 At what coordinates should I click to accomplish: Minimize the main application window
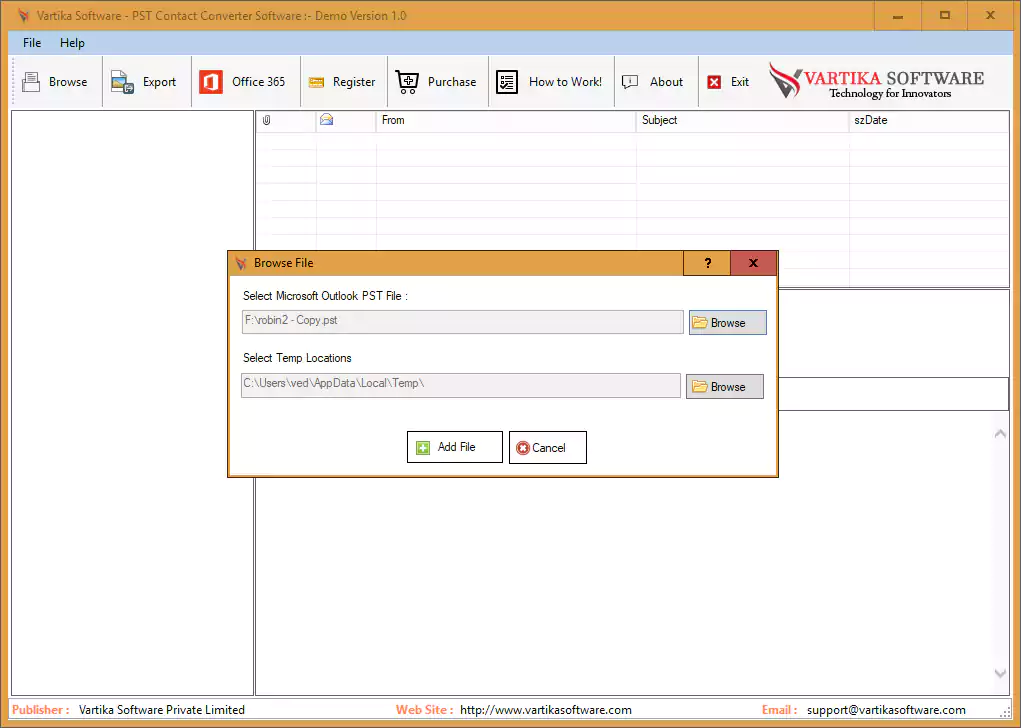click(898, 16)
